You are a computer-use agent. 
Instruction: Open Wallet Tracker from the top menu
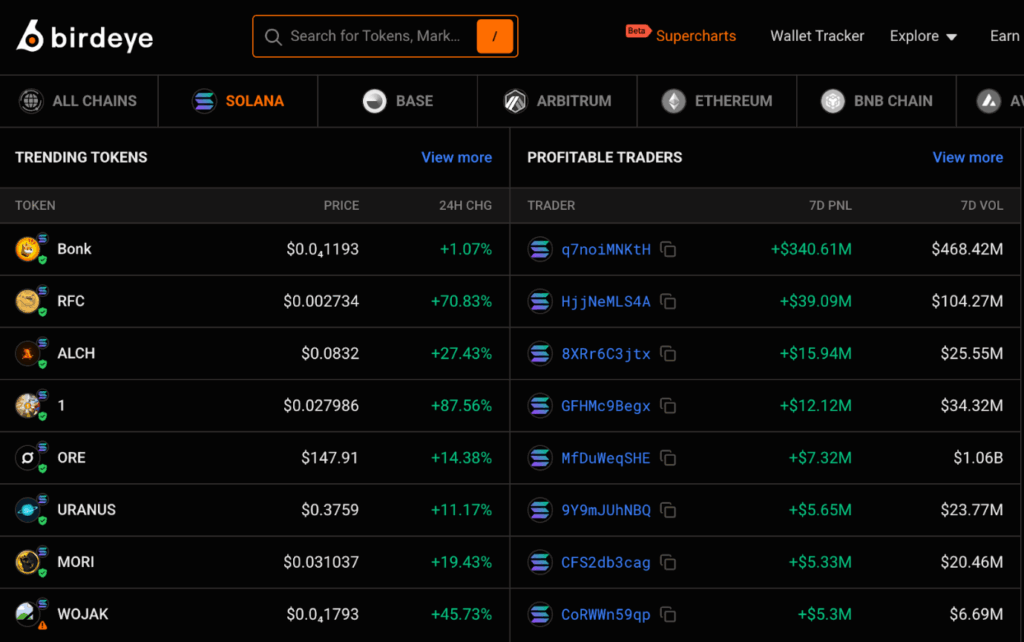(817, 36)
